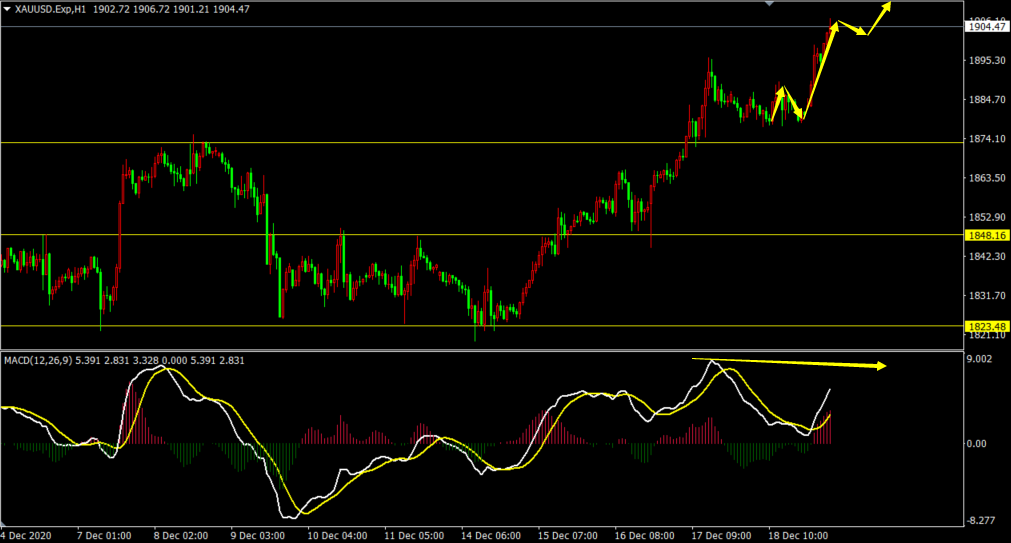Click the 1863.50 price axis value
This screenshot has width=1011, height=543.
[x=987, y=177]
